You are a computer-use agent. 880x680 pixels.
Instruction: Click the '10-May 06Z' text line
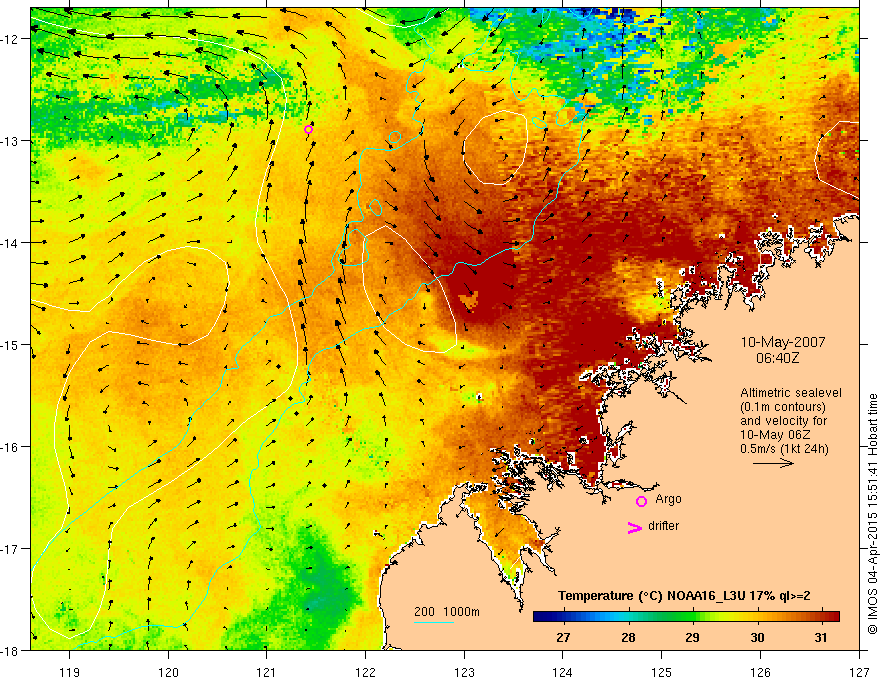(776, 435)
